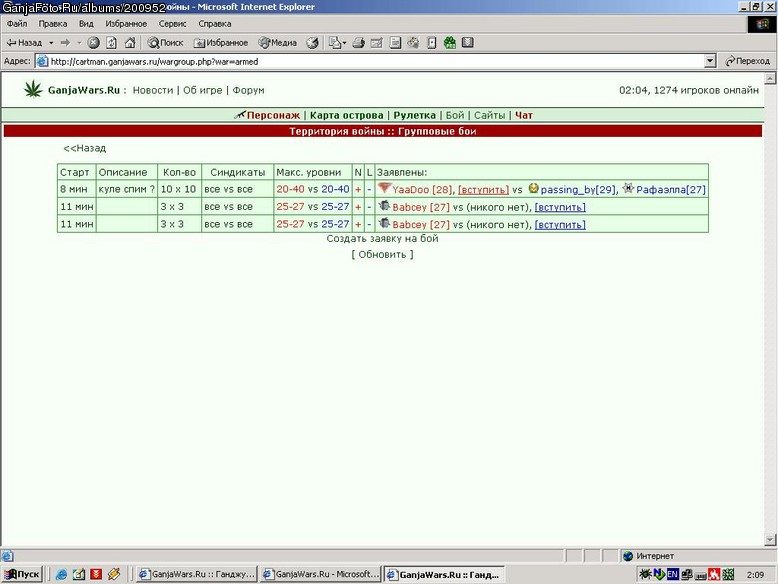The image size is (778, 584).
Task: Click the Карта острова navigation link
Action: (346, 115)
